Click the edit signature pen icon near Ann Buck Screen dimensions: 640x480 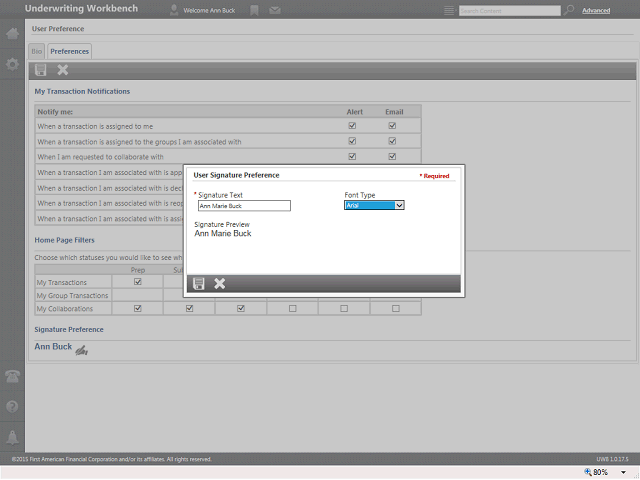[82, 350]
